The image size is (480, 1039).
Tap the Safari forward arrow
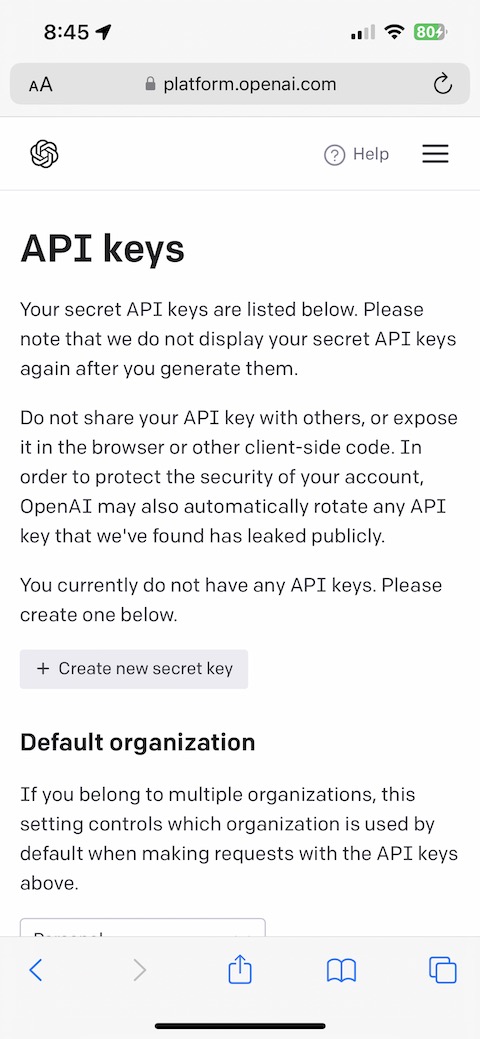click(139, 970)
